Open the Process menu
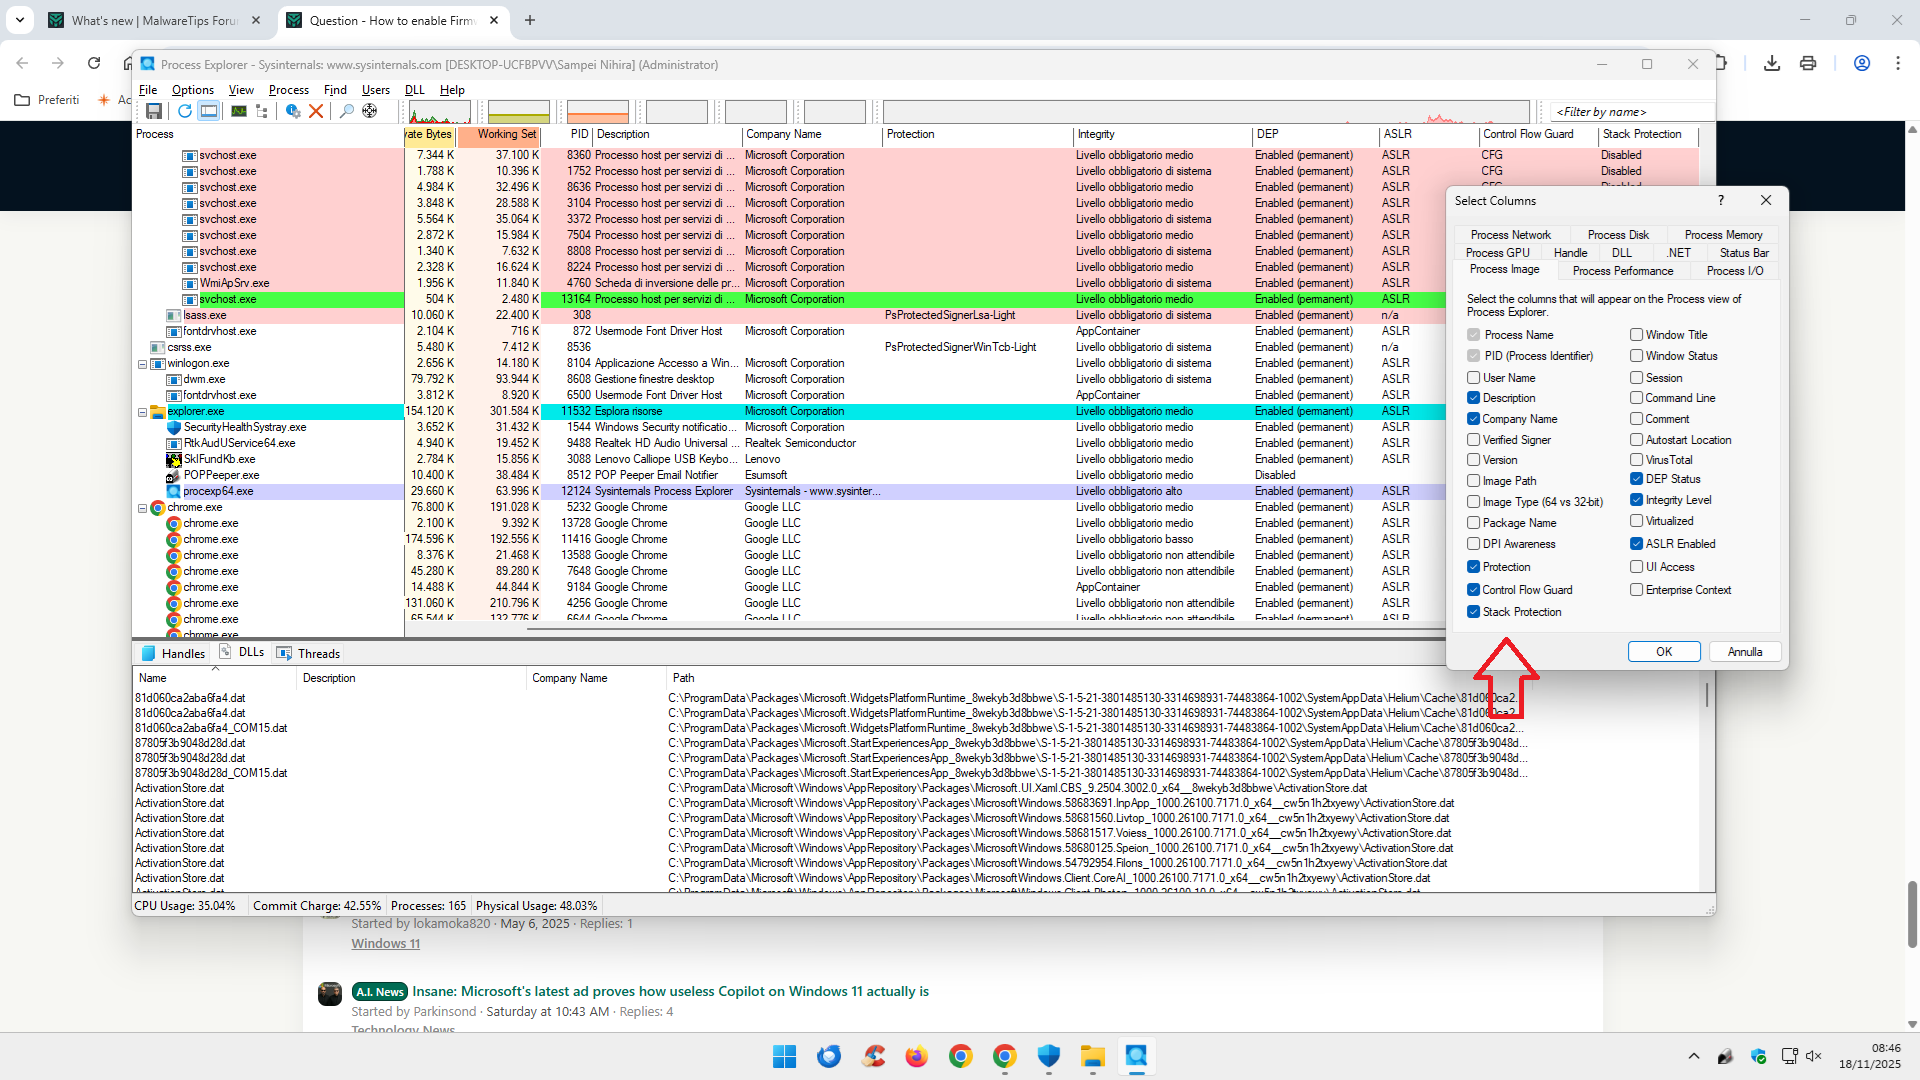The width and height of the screenshot is (1920, 1080). coord(288,90)
